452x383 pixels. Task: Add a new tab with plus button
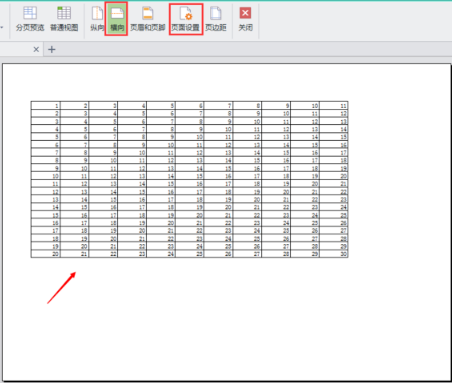coord(52,50)
